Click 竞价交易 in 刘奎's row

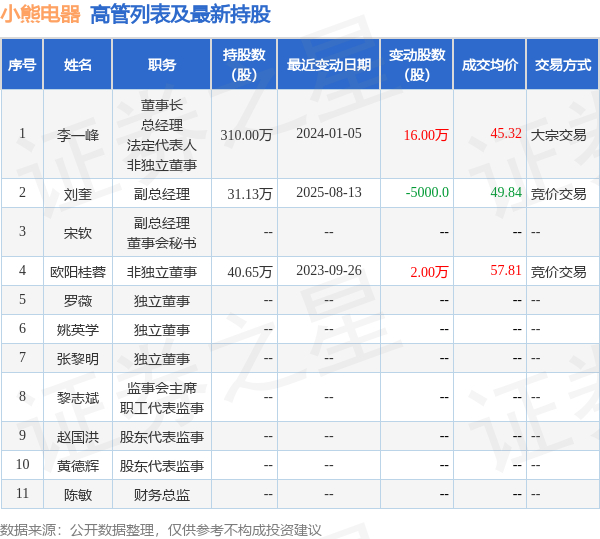coord(558,194)
